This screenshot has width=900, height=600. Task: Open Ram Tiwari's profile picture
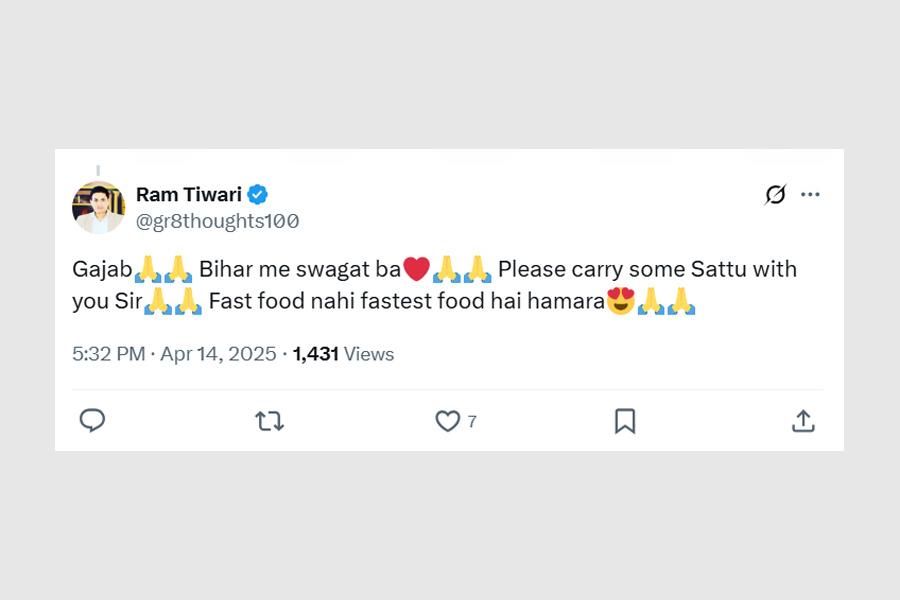pyautogui.click(x=98, y=207)
